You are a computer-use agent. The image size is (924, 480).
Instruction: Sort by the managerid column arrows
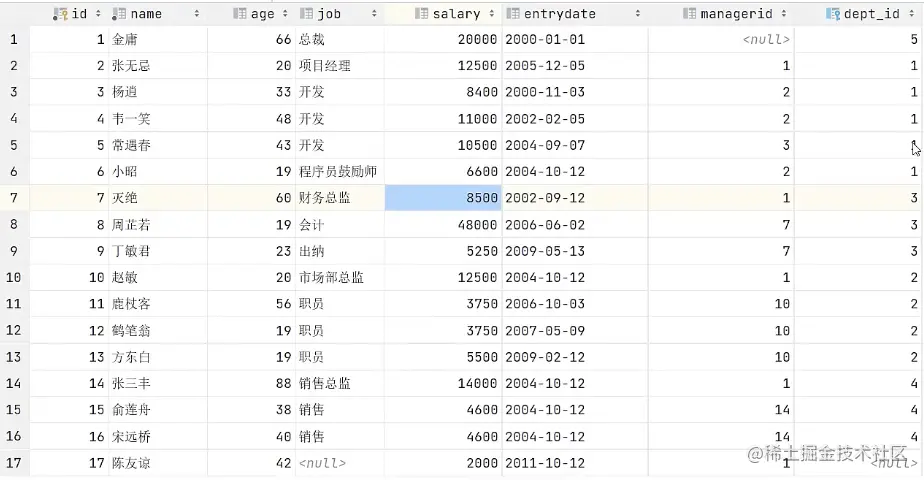[784, 14]
